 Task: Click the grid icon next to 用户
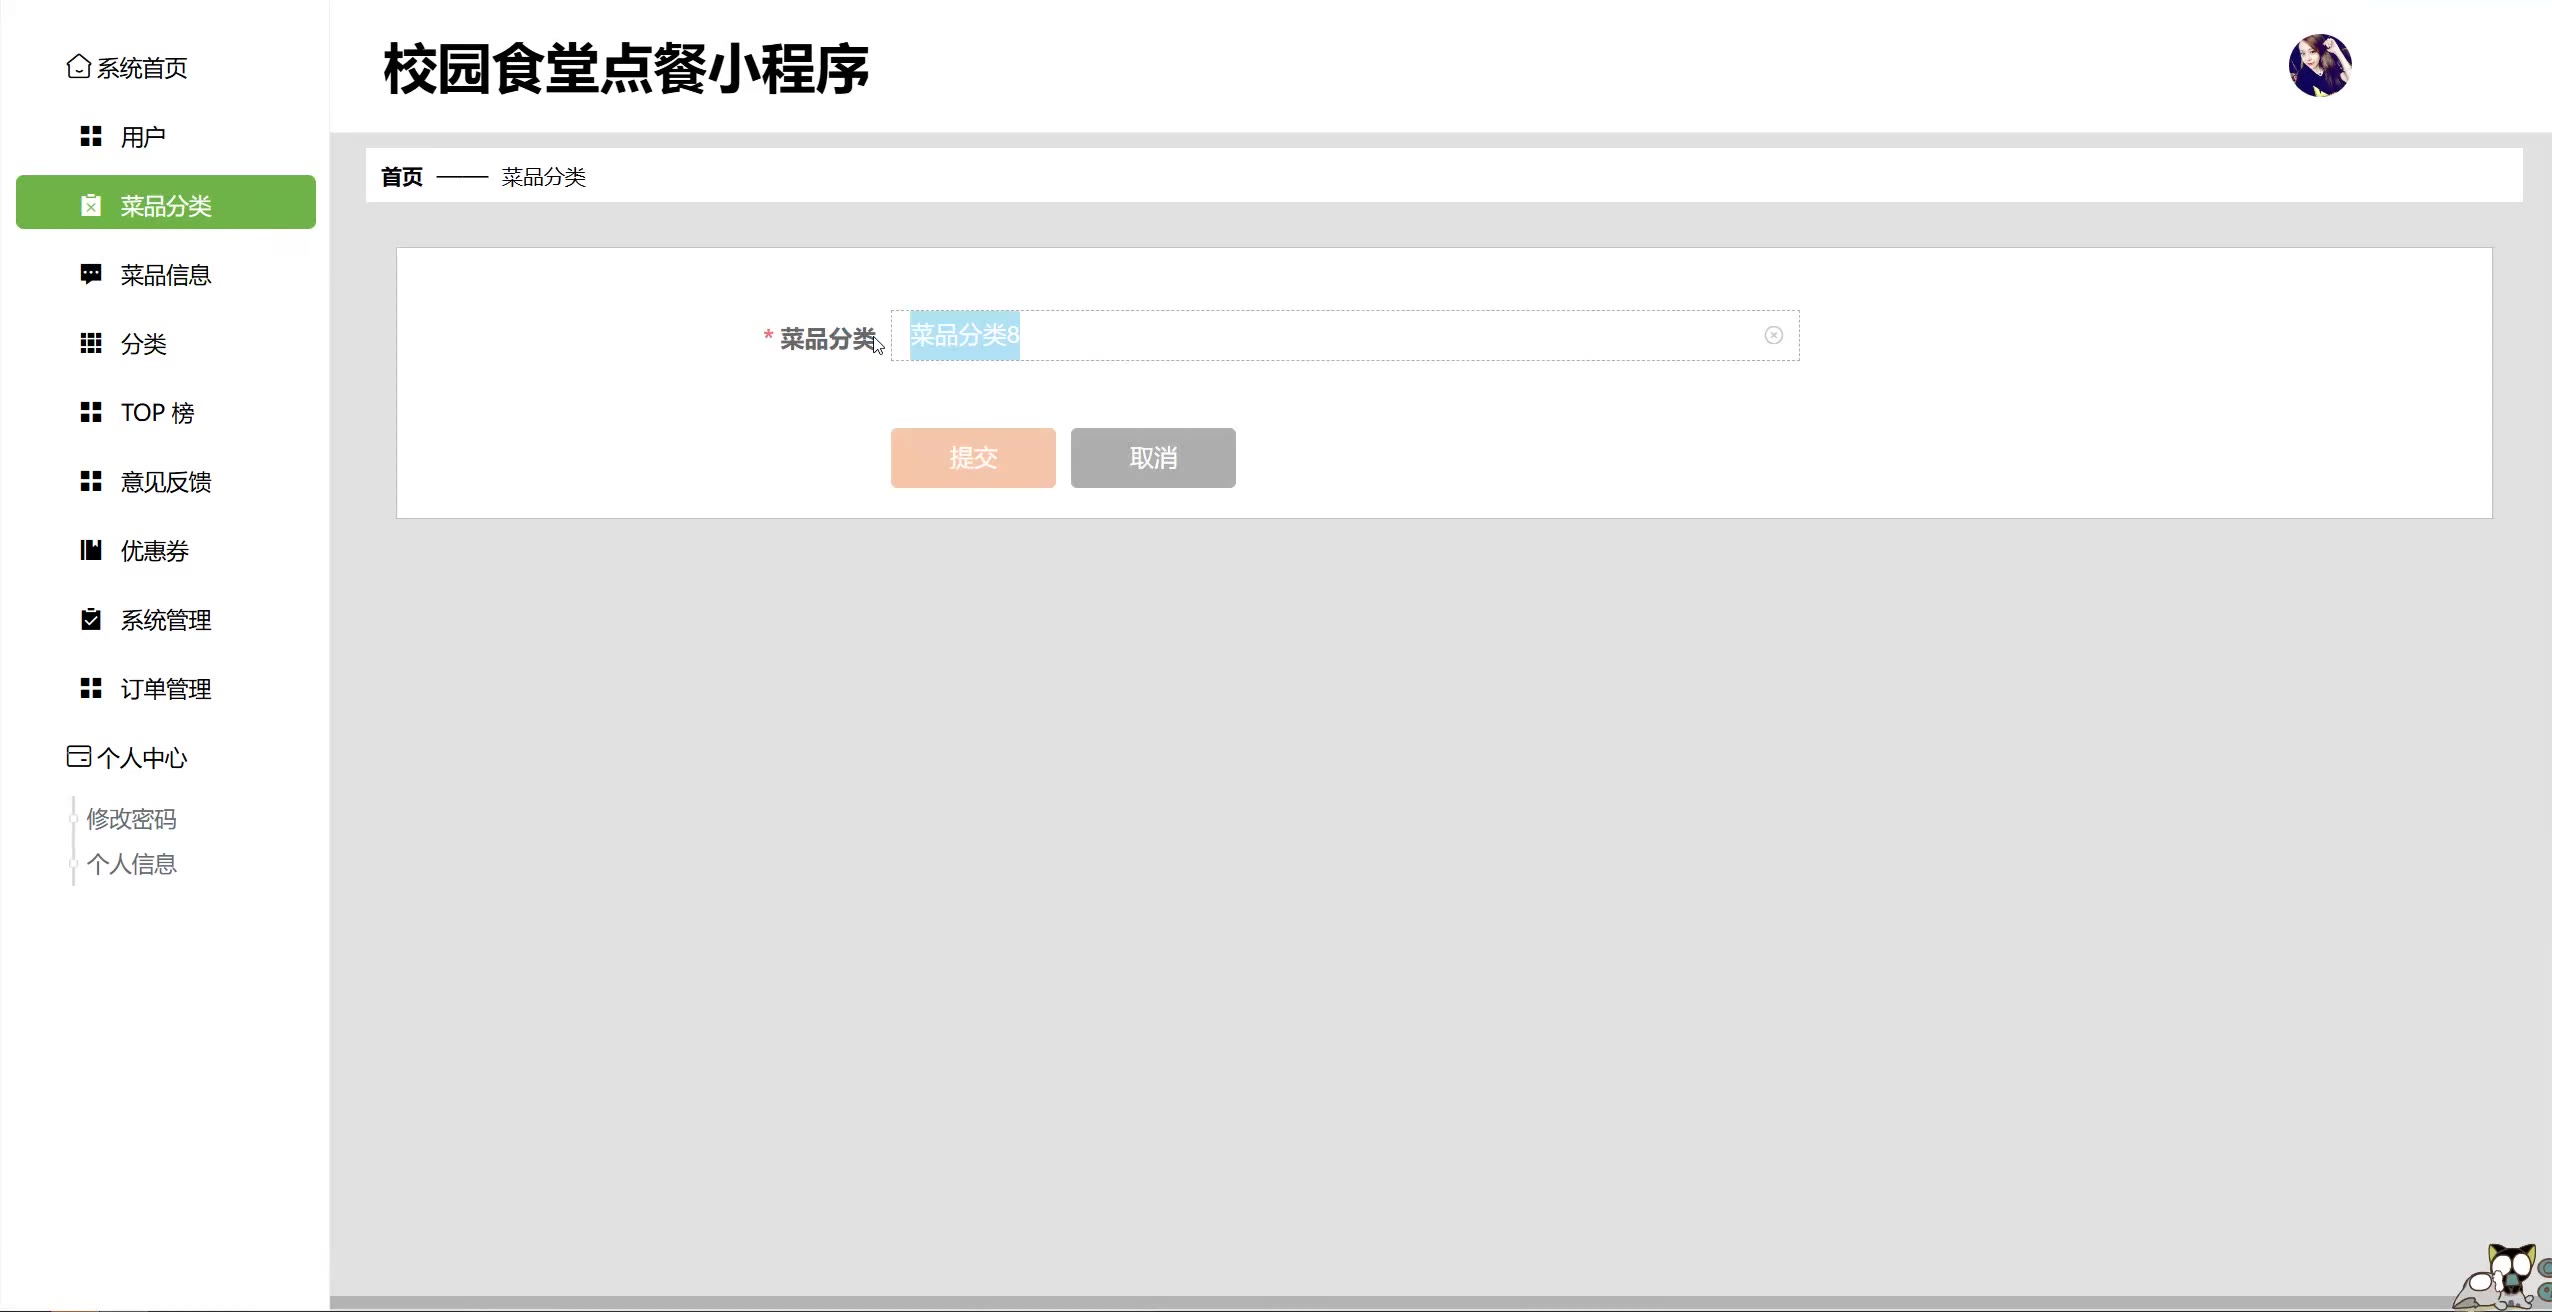[91, 136]
